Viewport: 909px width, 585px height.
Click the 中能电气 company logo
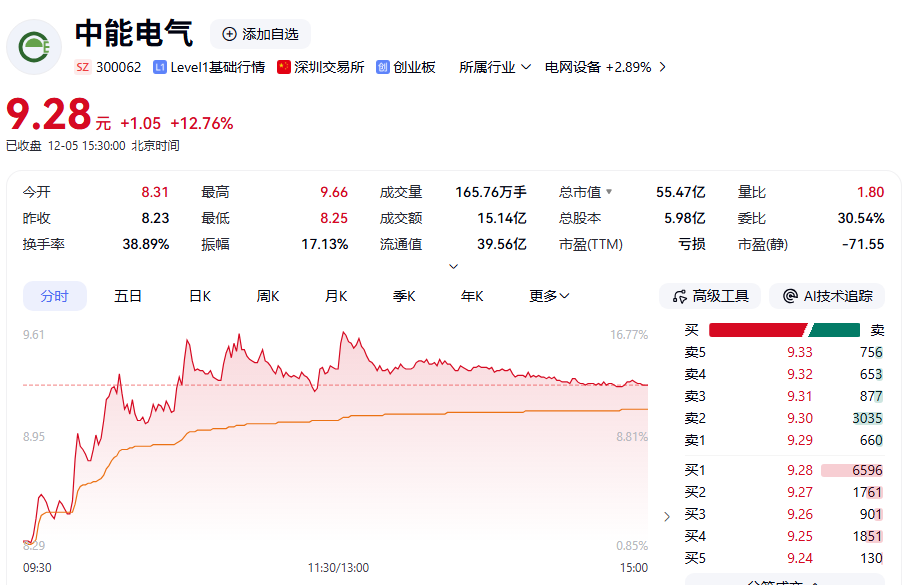tap(34, 47)
